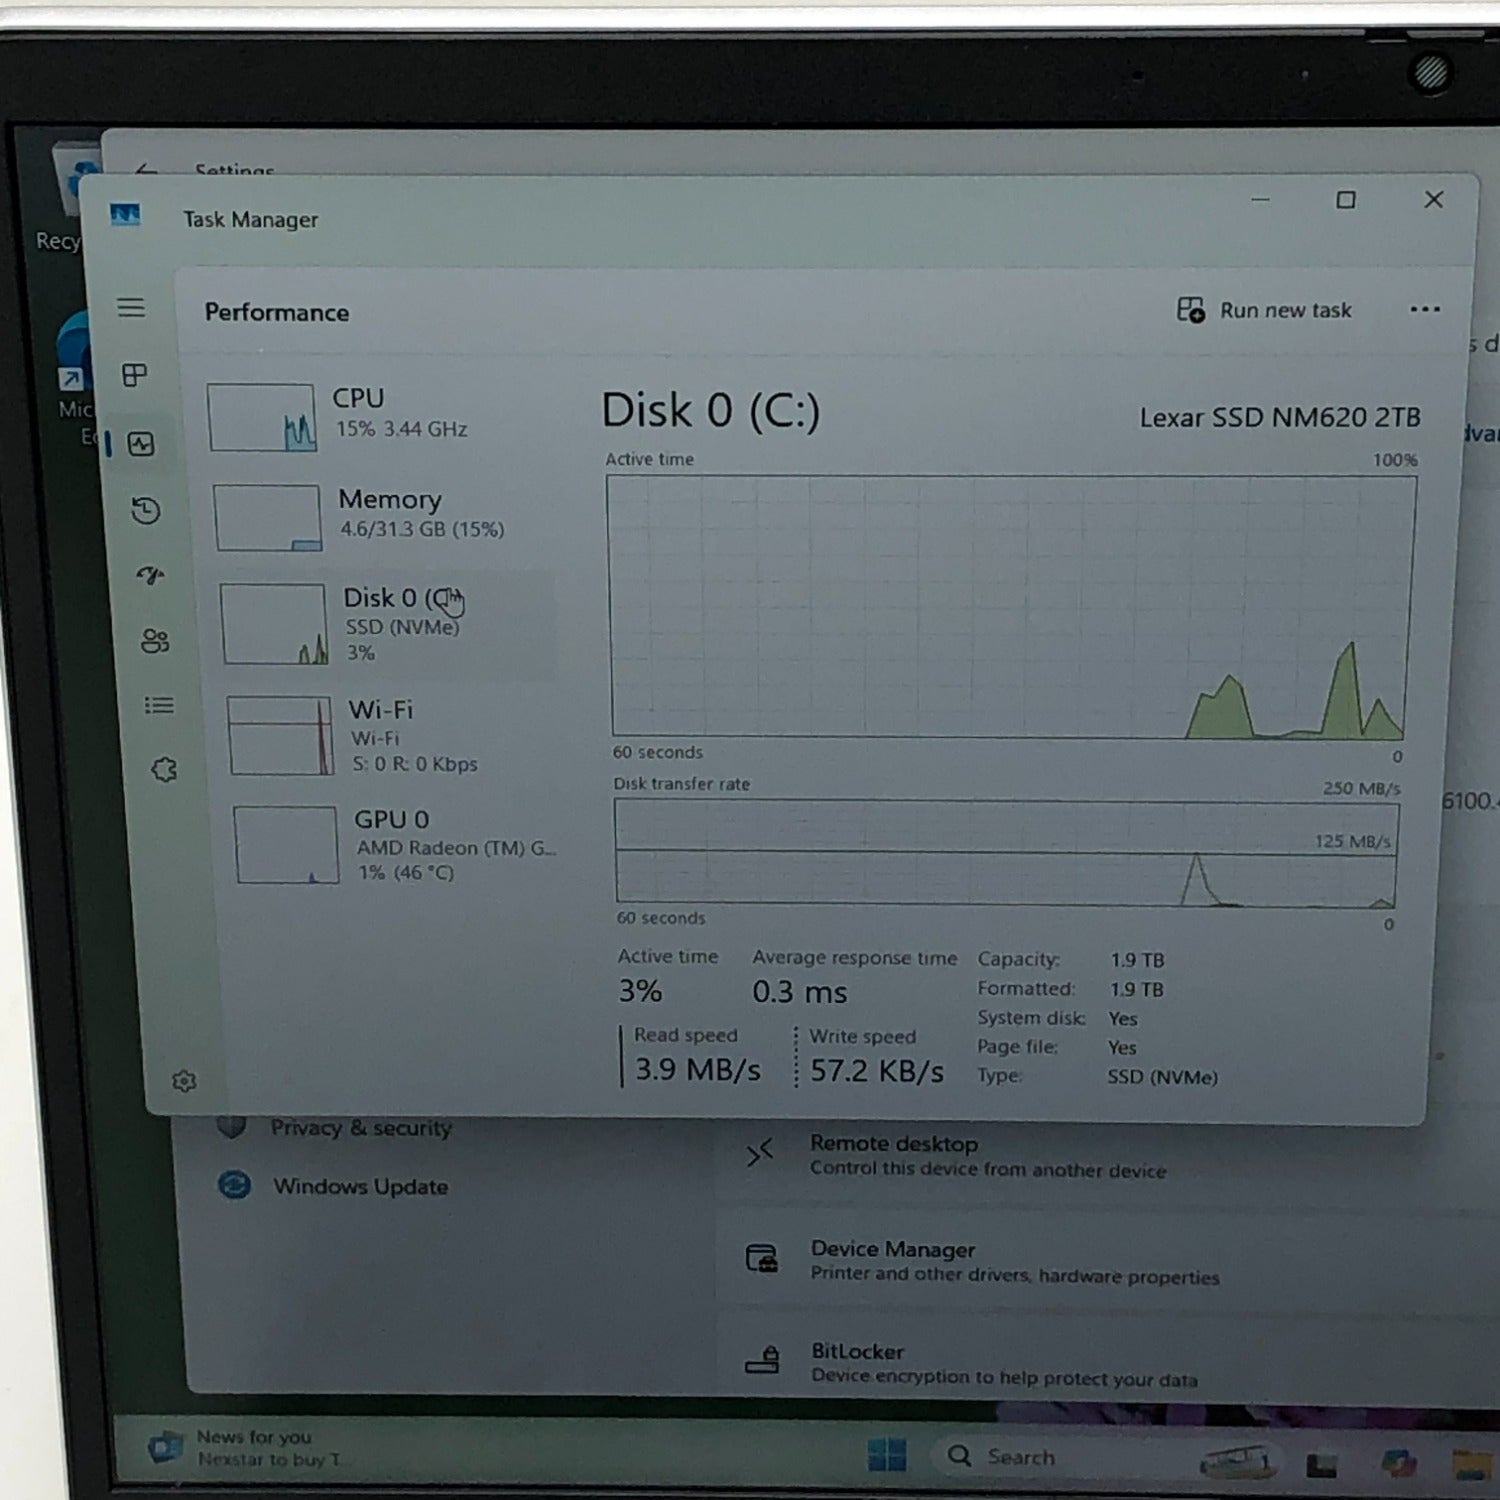Open the Services page puzzle icon

[164, 770]
